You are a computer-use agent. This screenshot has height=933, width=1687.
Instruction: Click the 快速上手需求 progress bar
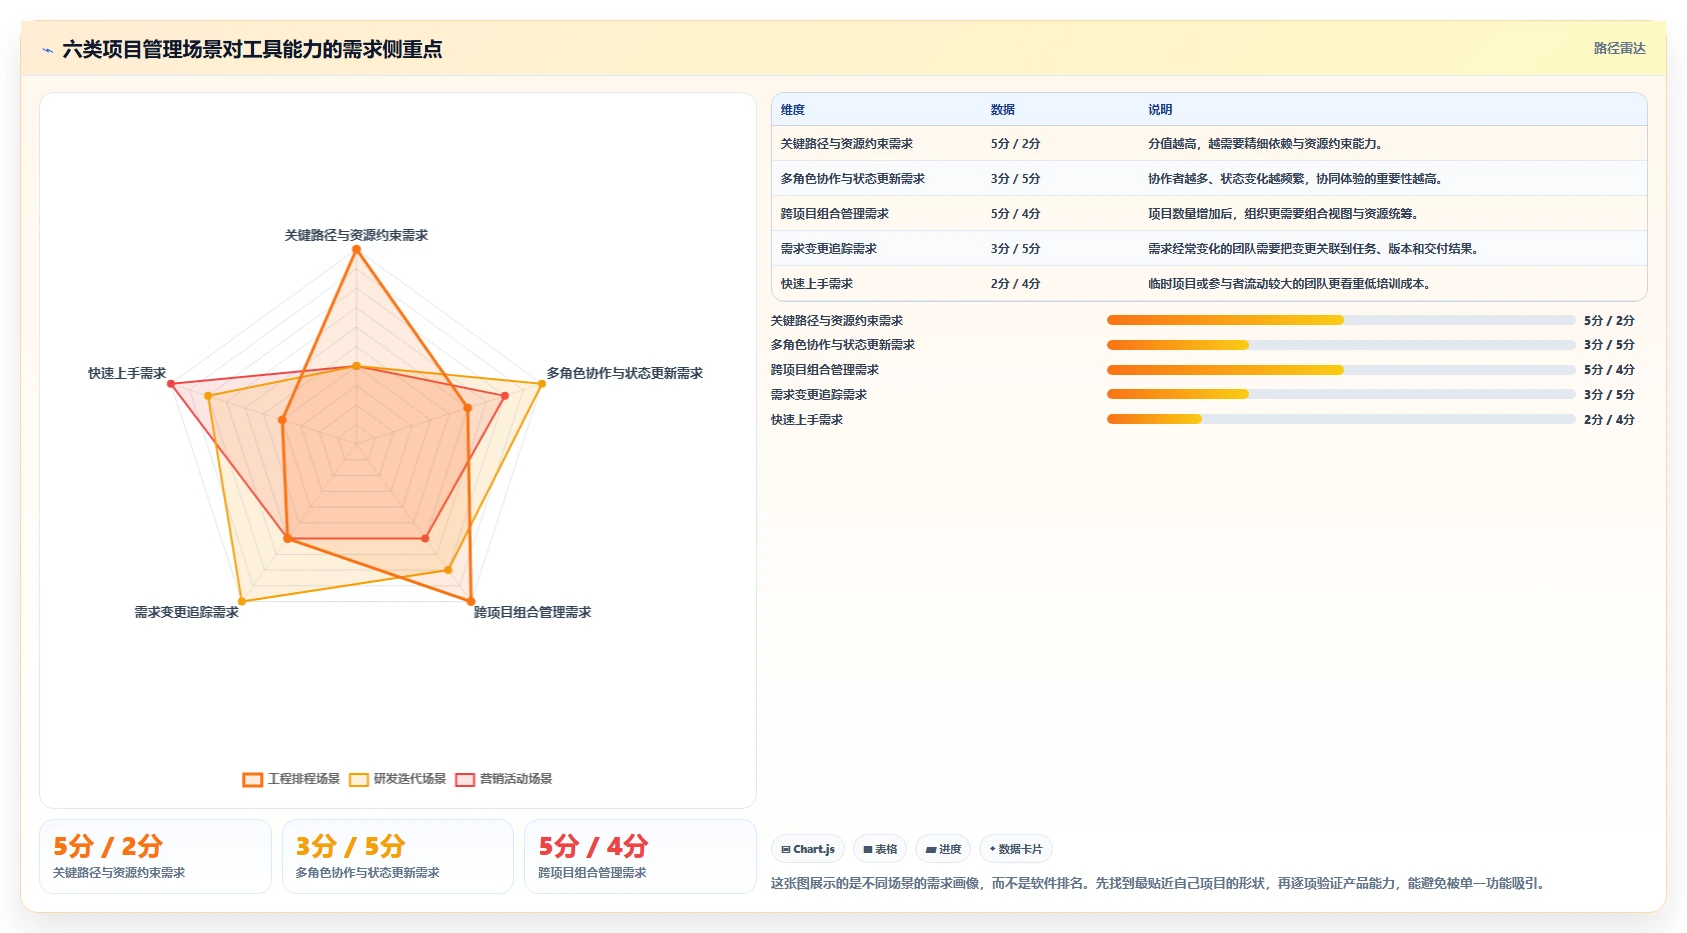point(1341,419)
